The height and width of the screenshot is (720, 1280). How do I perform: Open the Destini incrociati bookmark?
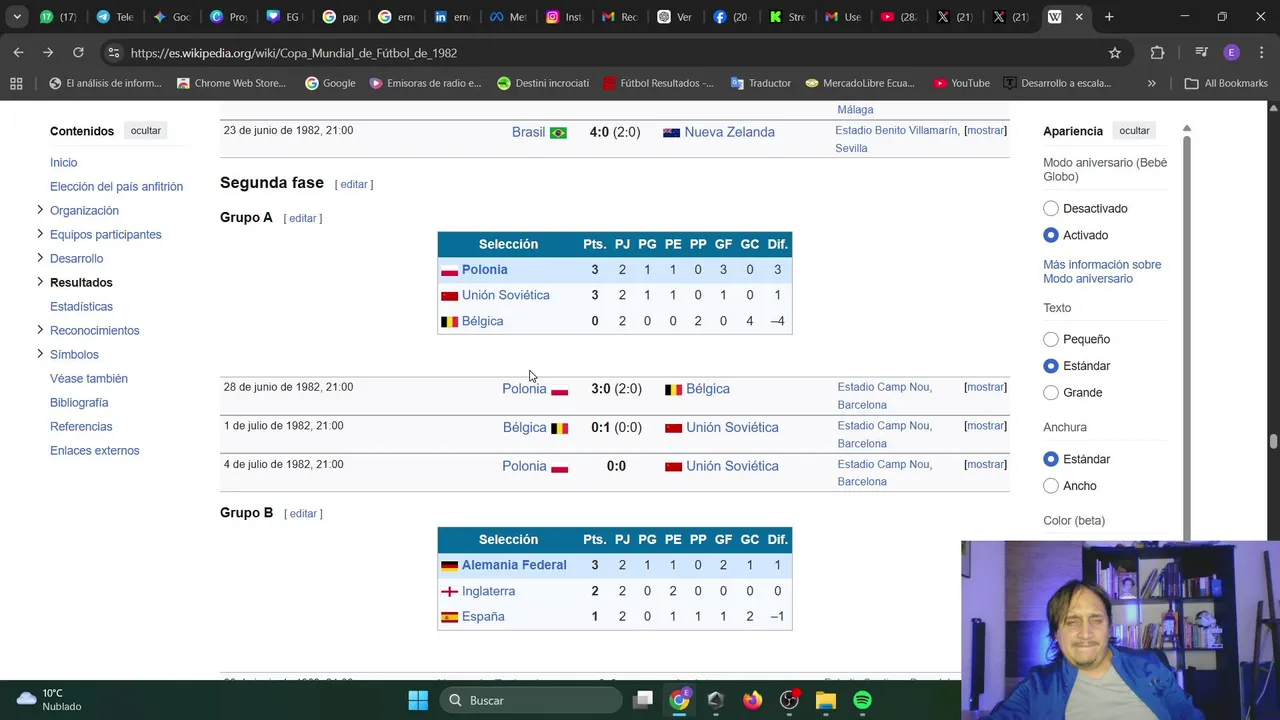pos(543,83)
